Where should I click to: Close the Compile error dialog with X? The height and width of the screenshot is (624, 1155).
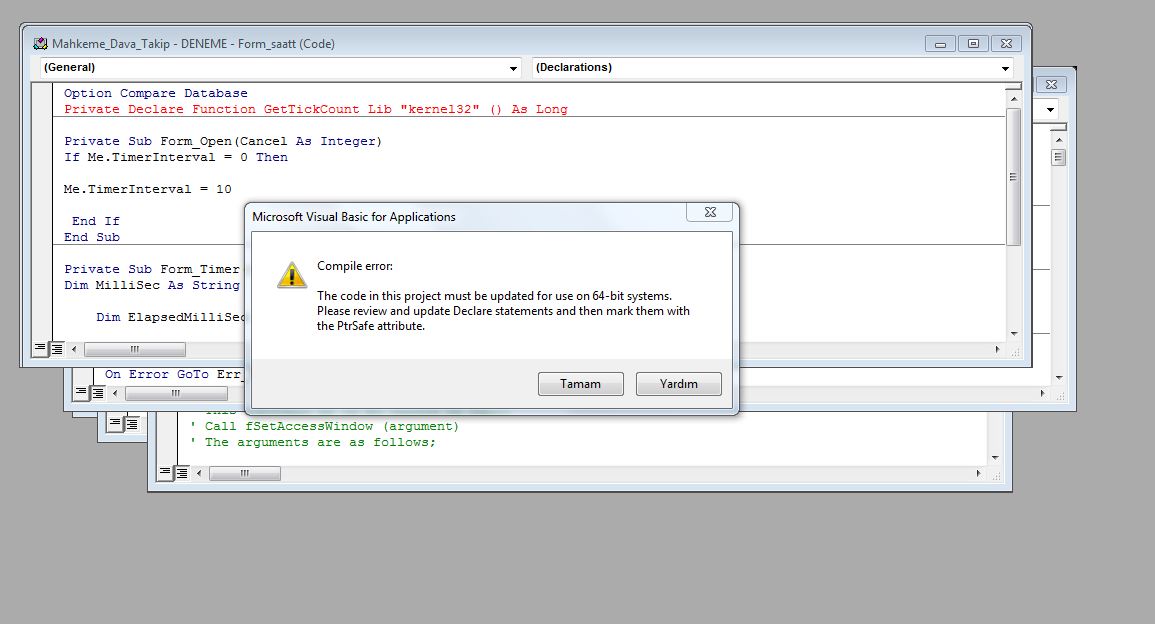(x=709, y=213)
